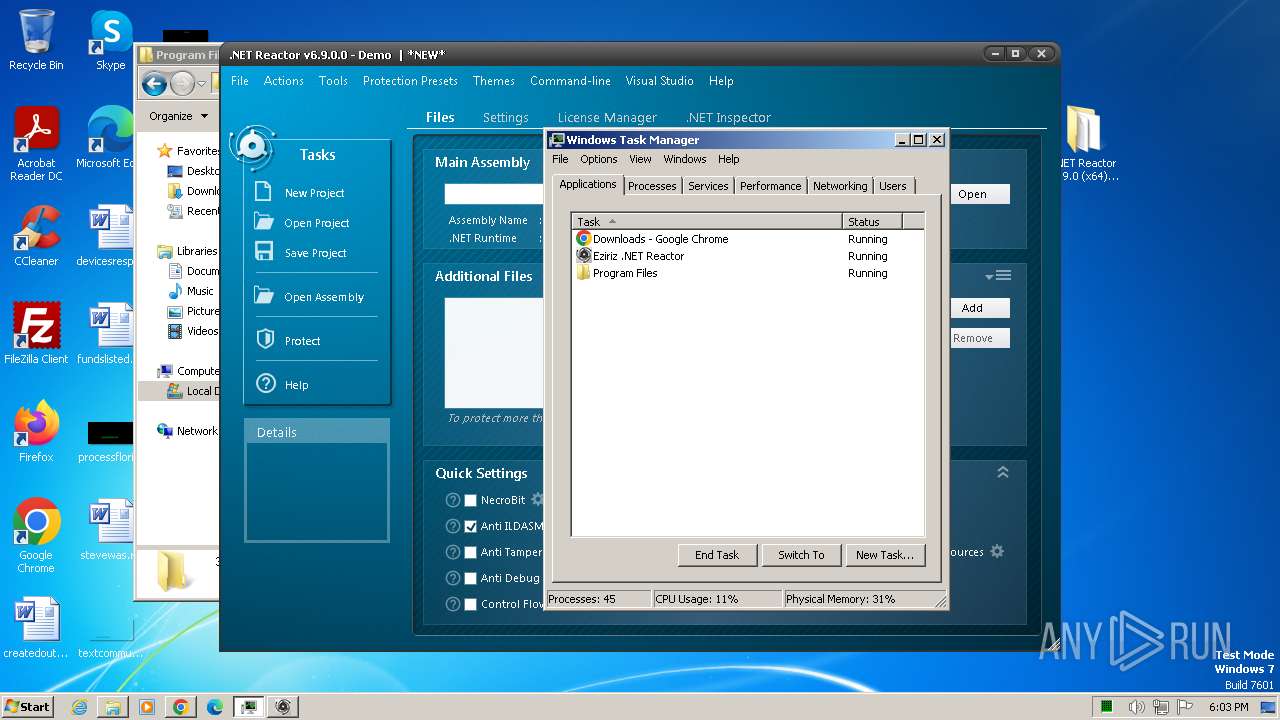Select Eziriz .NET Reactor task row
This screenshot has width=1280, height=720.
[x=747, y=256]
